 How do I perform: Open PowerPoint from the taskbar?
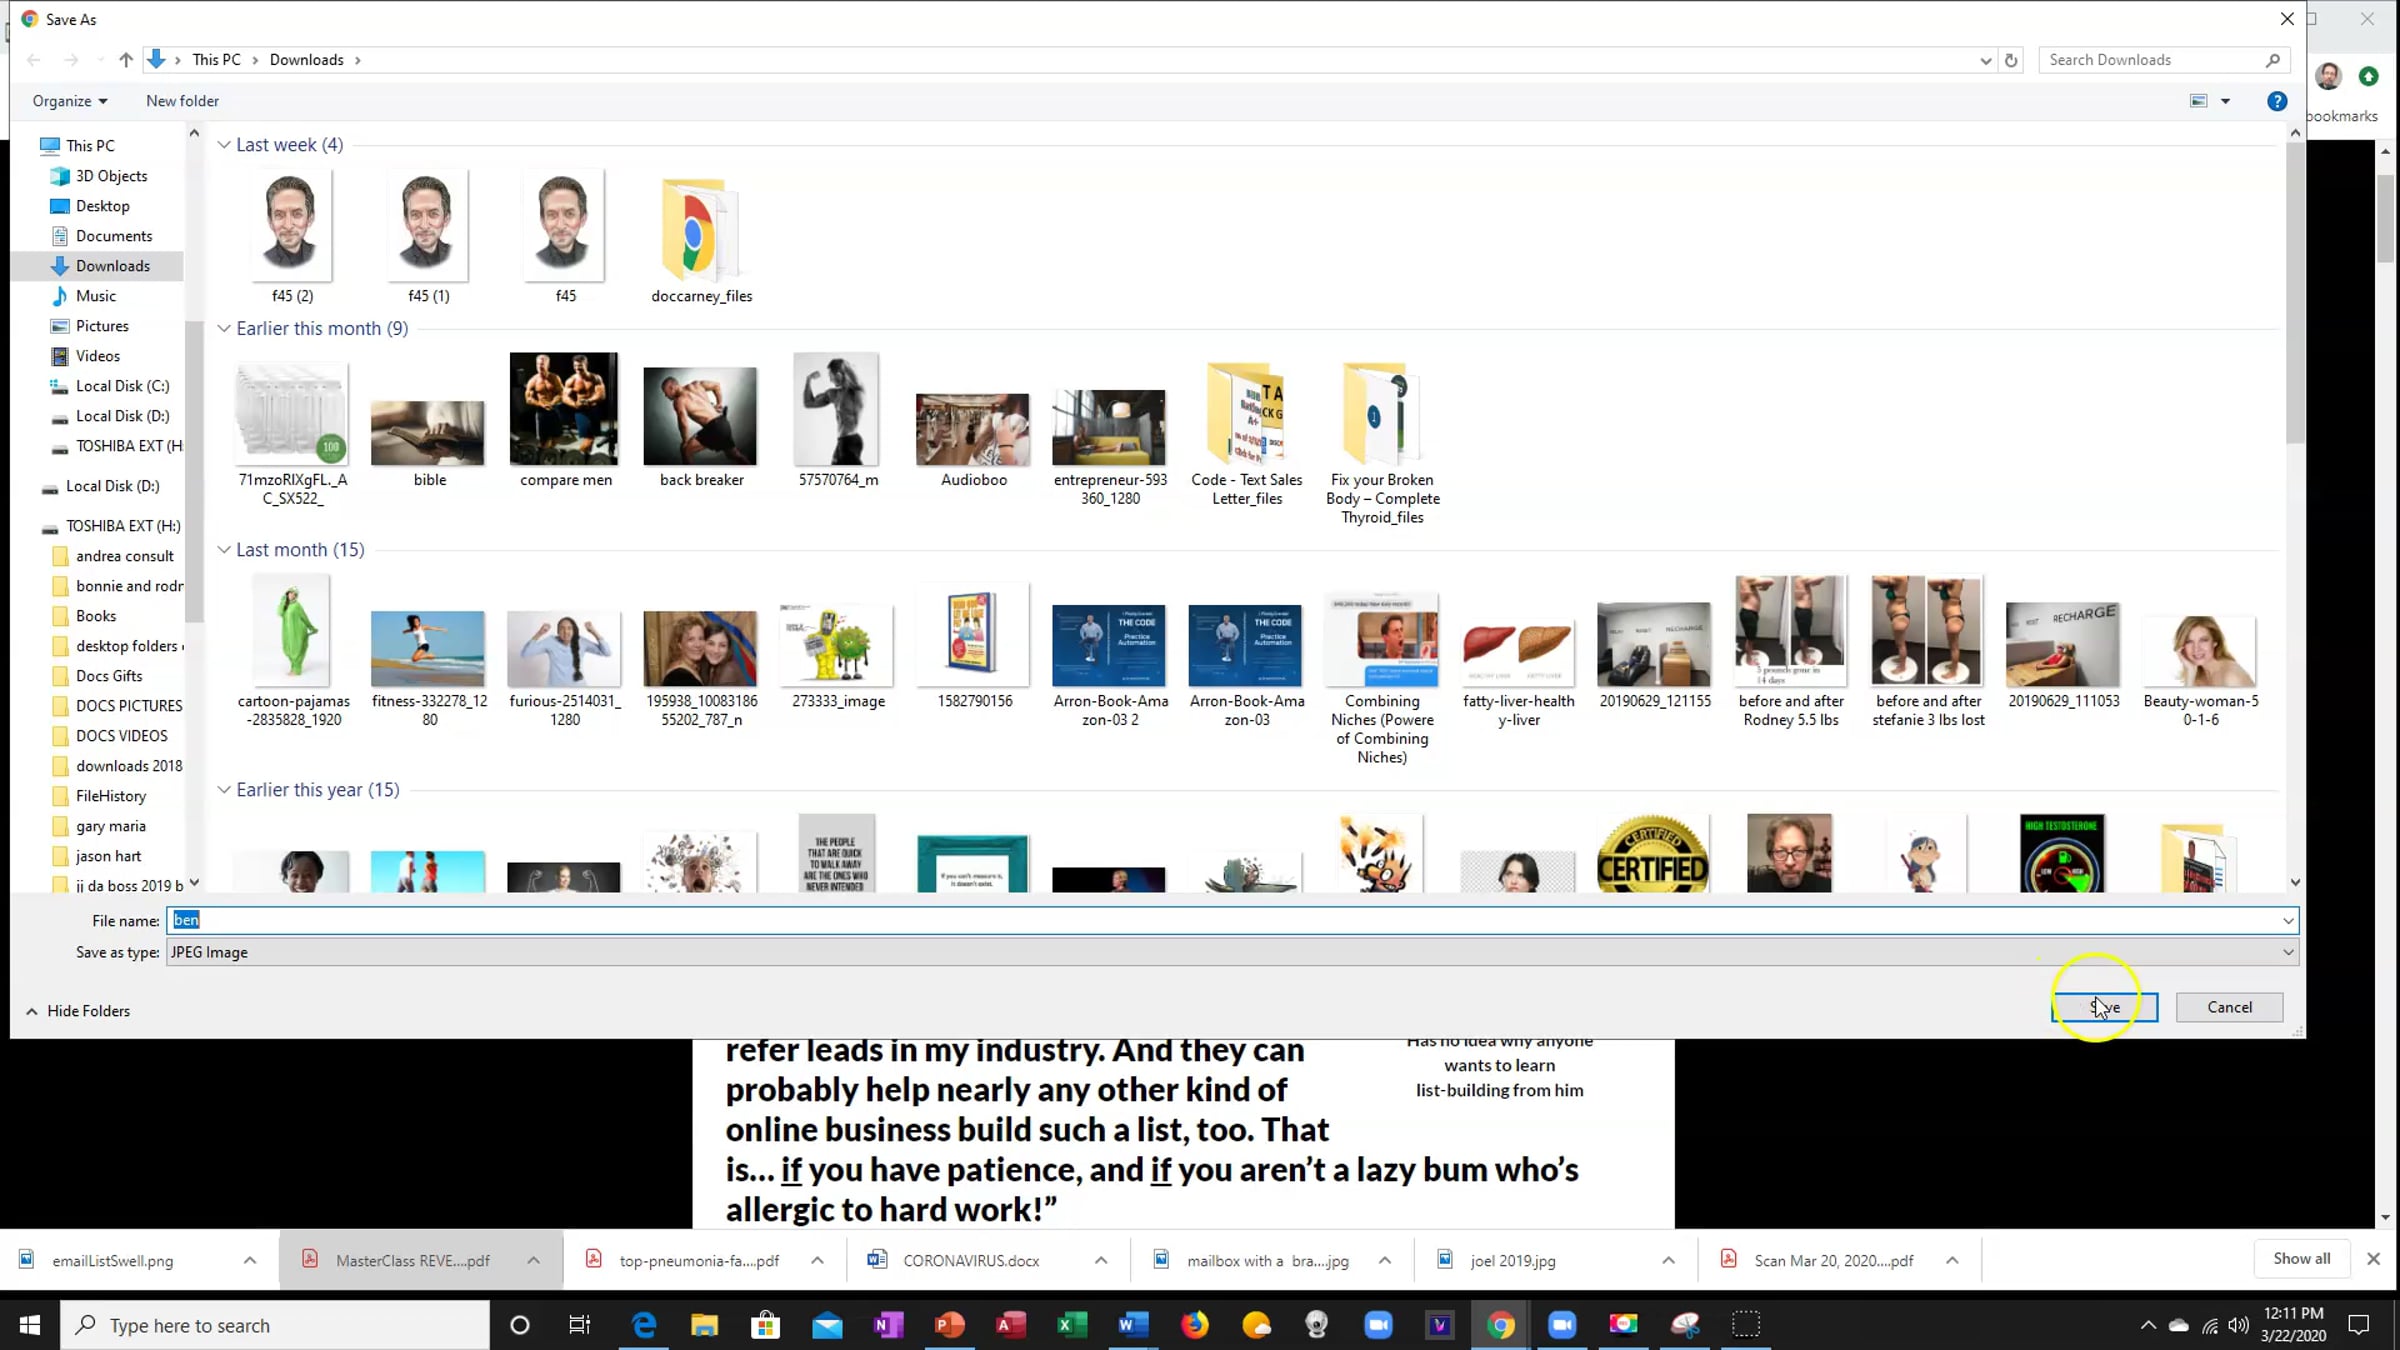pyautogui.click(x=949, y=1325)
